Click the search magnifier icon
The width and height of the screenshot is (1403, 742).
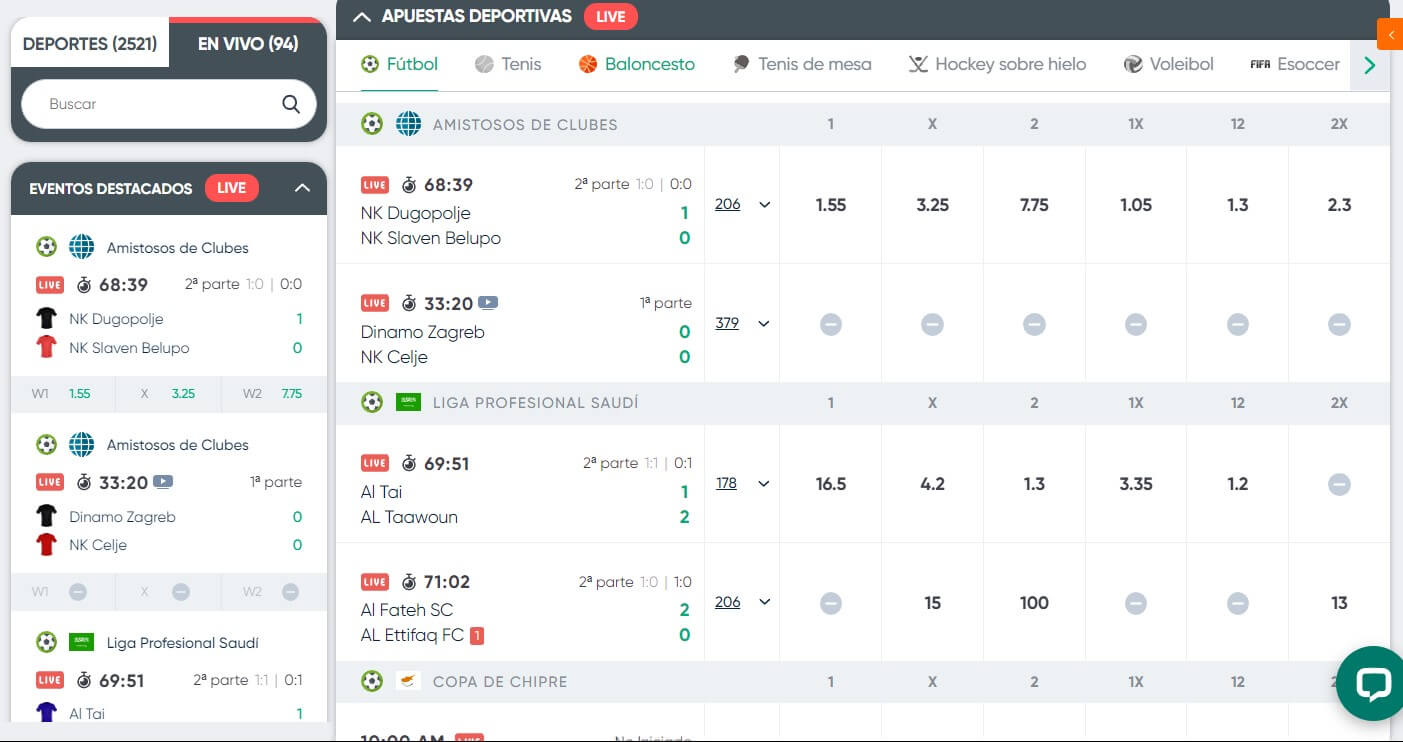tap(291, 104)
